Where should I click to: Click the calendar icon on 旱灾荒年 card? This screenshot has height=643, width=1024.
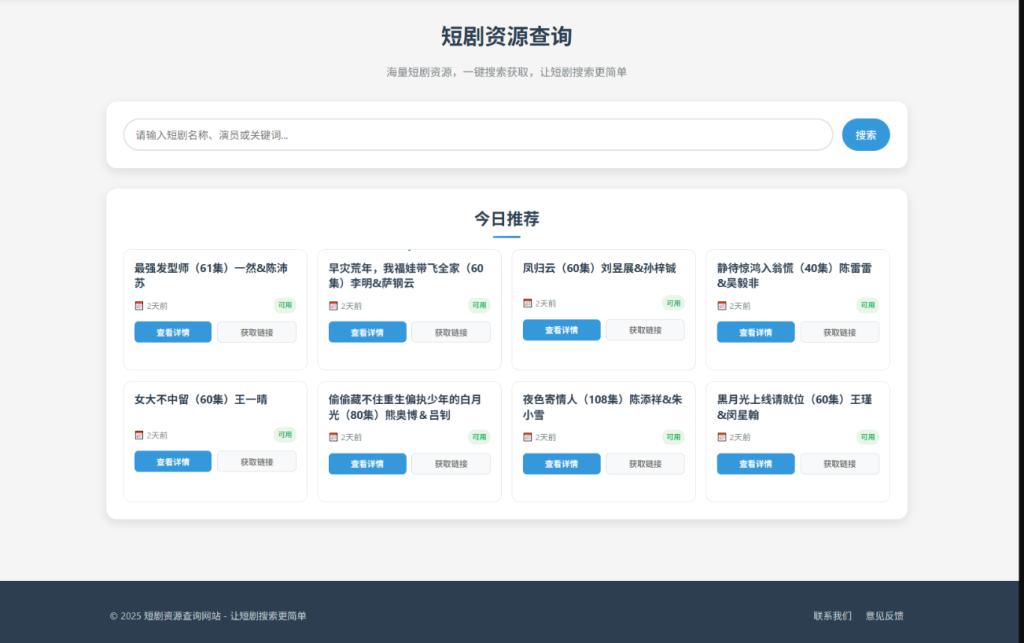[x=331, y=304]
